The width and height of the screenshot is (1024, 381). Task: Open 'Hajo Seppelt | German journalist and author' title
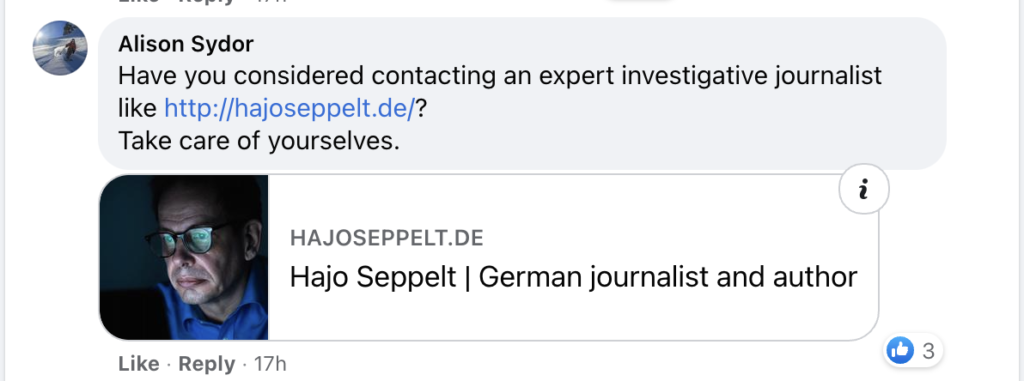[573, 277]
